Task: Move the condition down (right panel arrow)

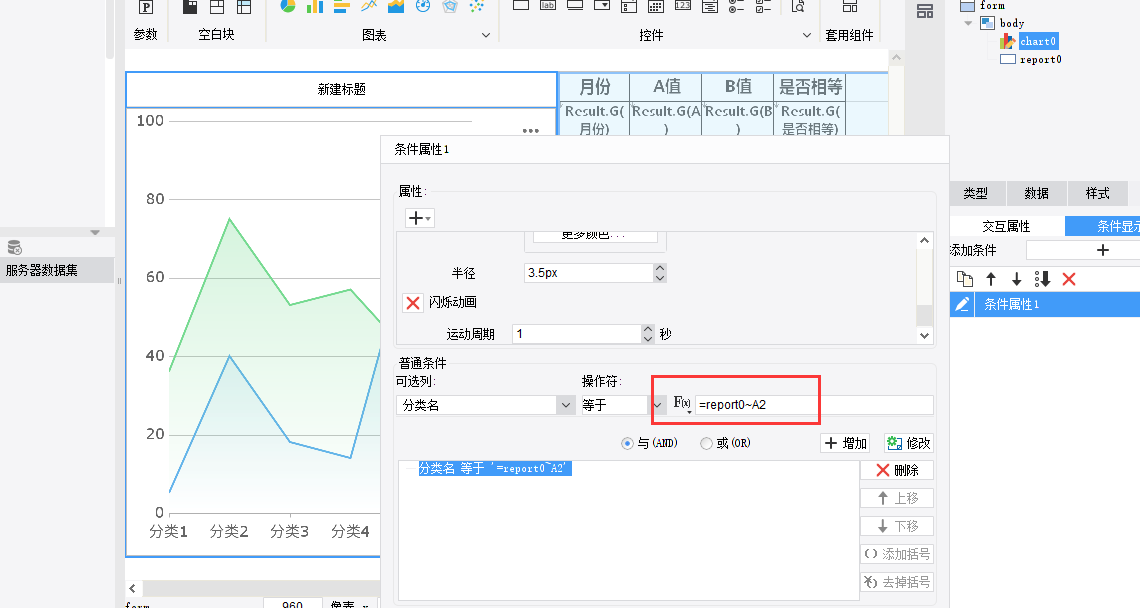Action: pyautogui.click(x=1016, y=279)
